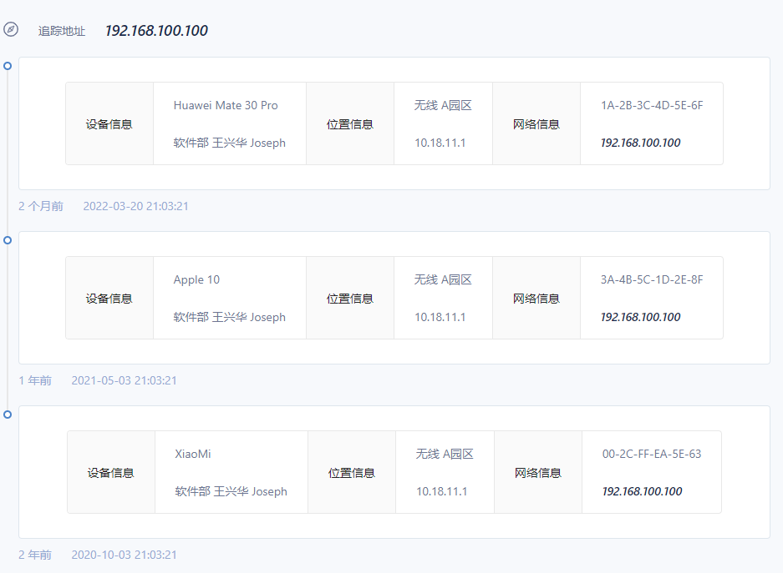Image resolution: width=783 pixels, height=573 pixels.
Task: Click the second timeline node marker
Action: pyautogui.click(x=8, y=240)
